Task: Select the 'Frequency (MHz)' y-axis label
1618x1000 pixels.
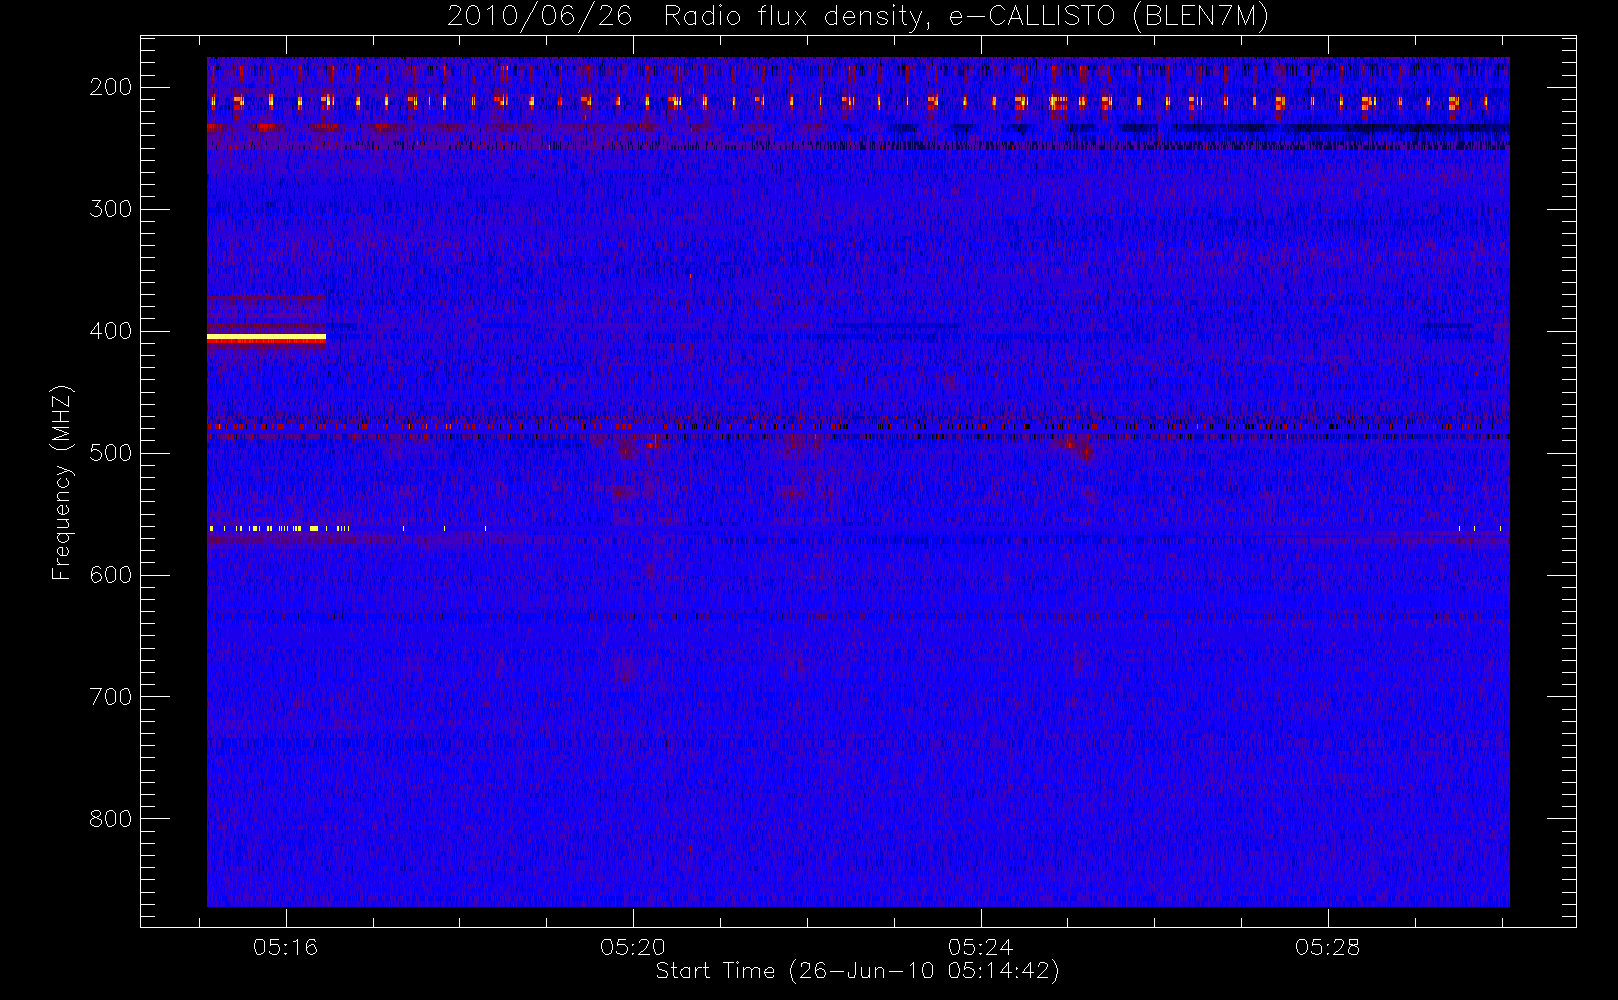Action: [x=62, y=482]
